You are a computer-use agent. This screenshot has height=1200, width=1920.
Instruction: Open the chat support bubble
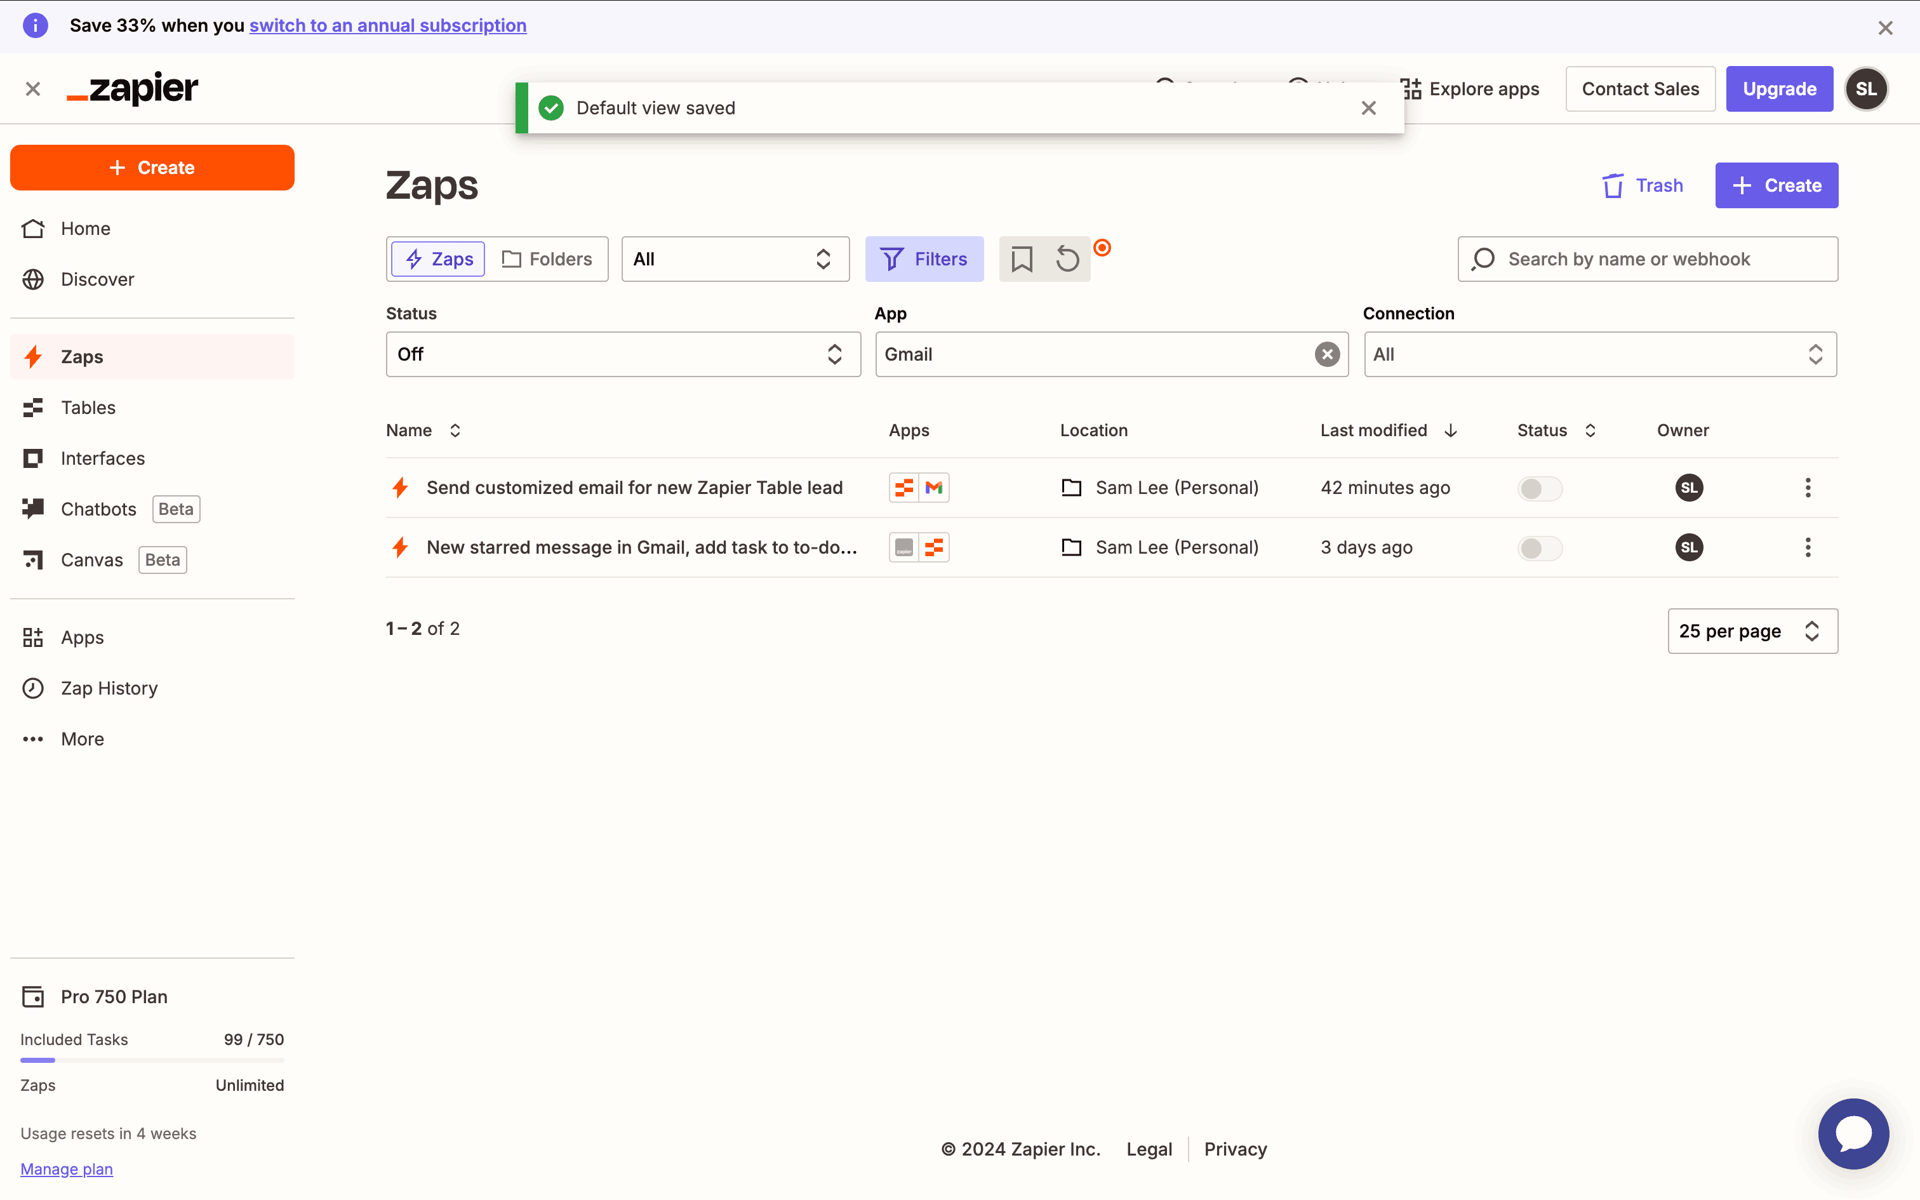click(x=1853, y=1134)
